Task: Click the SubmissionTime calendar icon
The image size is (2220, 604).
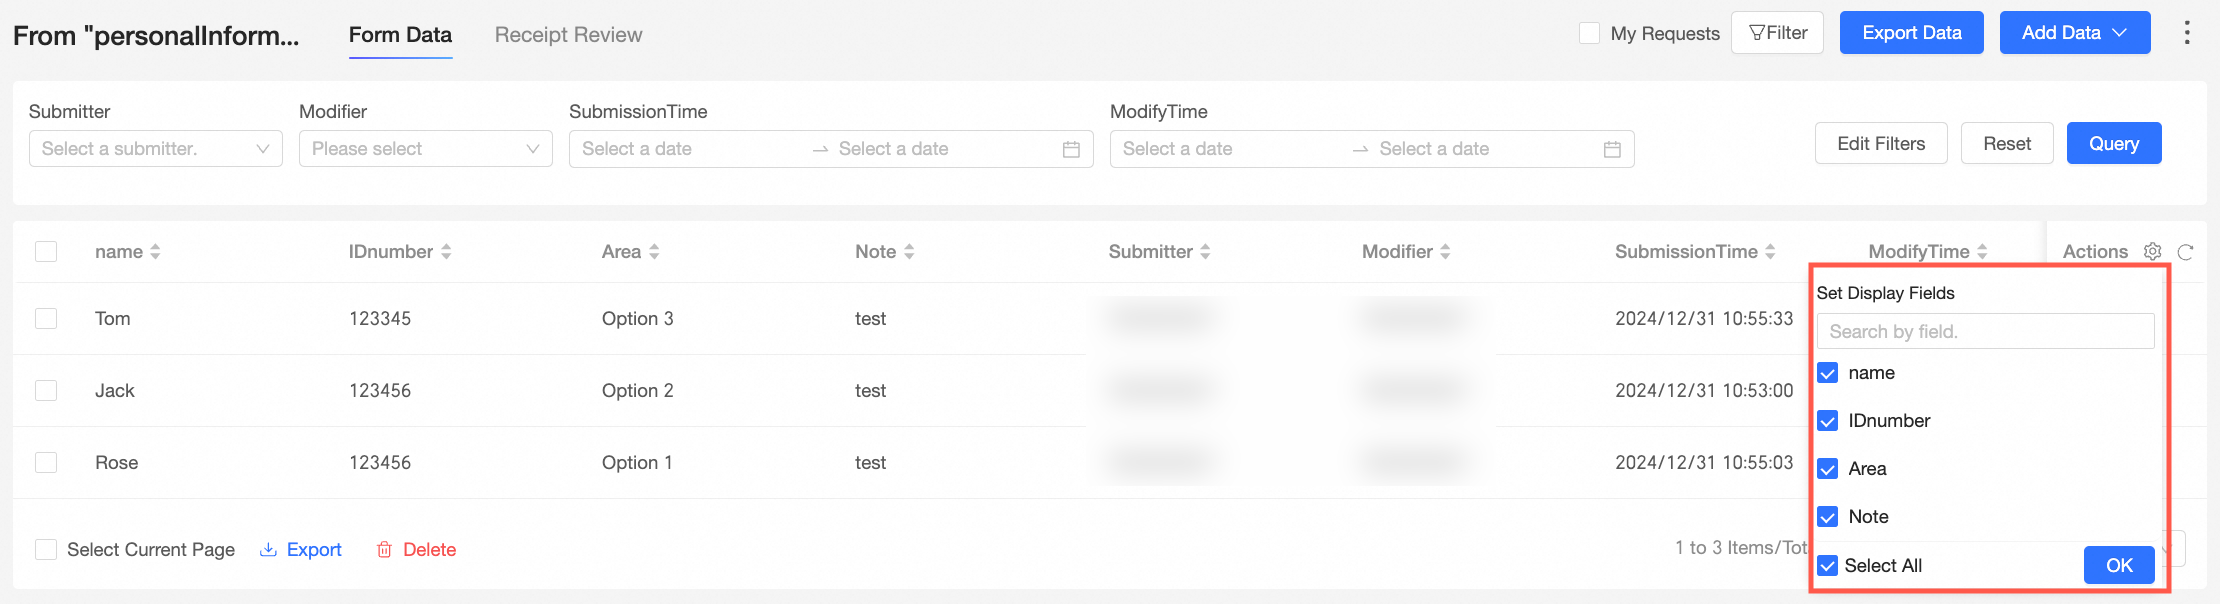Action: 1071,149
